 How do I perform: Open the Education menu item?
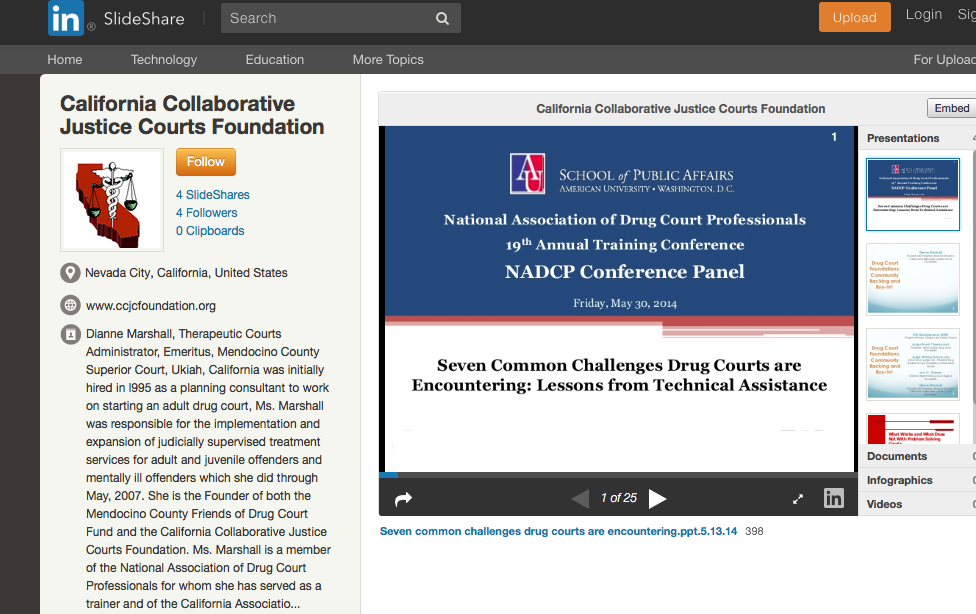coord(275,60)
